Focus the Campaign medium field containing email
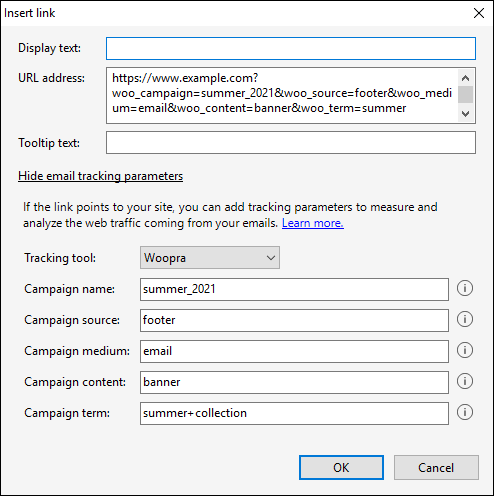Image resolution: width=494 pixels, height=496 pixels. [294, 351]
